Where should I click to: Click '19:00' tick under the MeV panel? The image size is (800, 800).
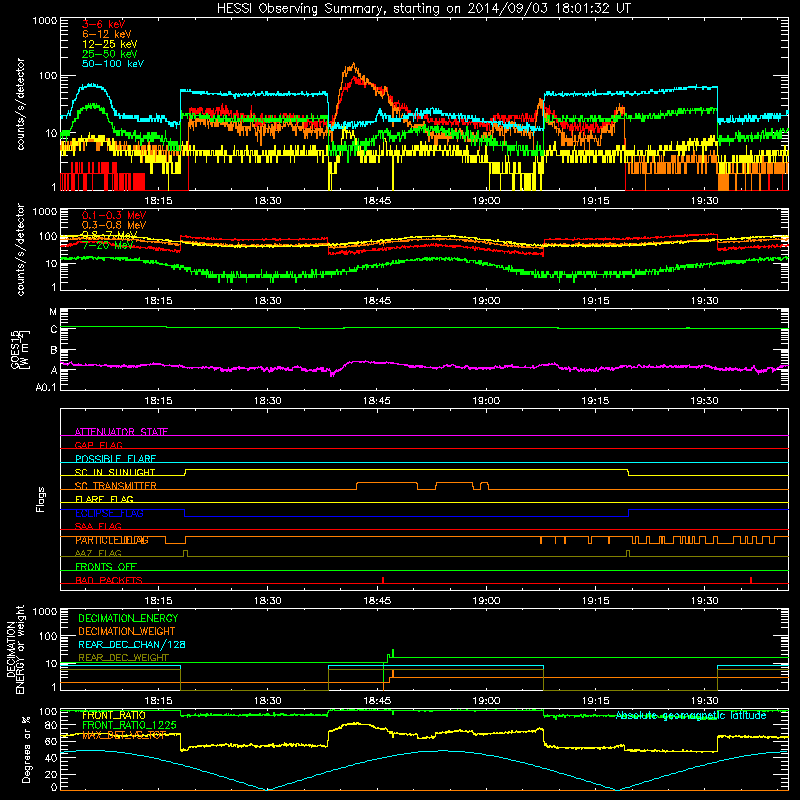pyautogui.click(x=486, y=301)
